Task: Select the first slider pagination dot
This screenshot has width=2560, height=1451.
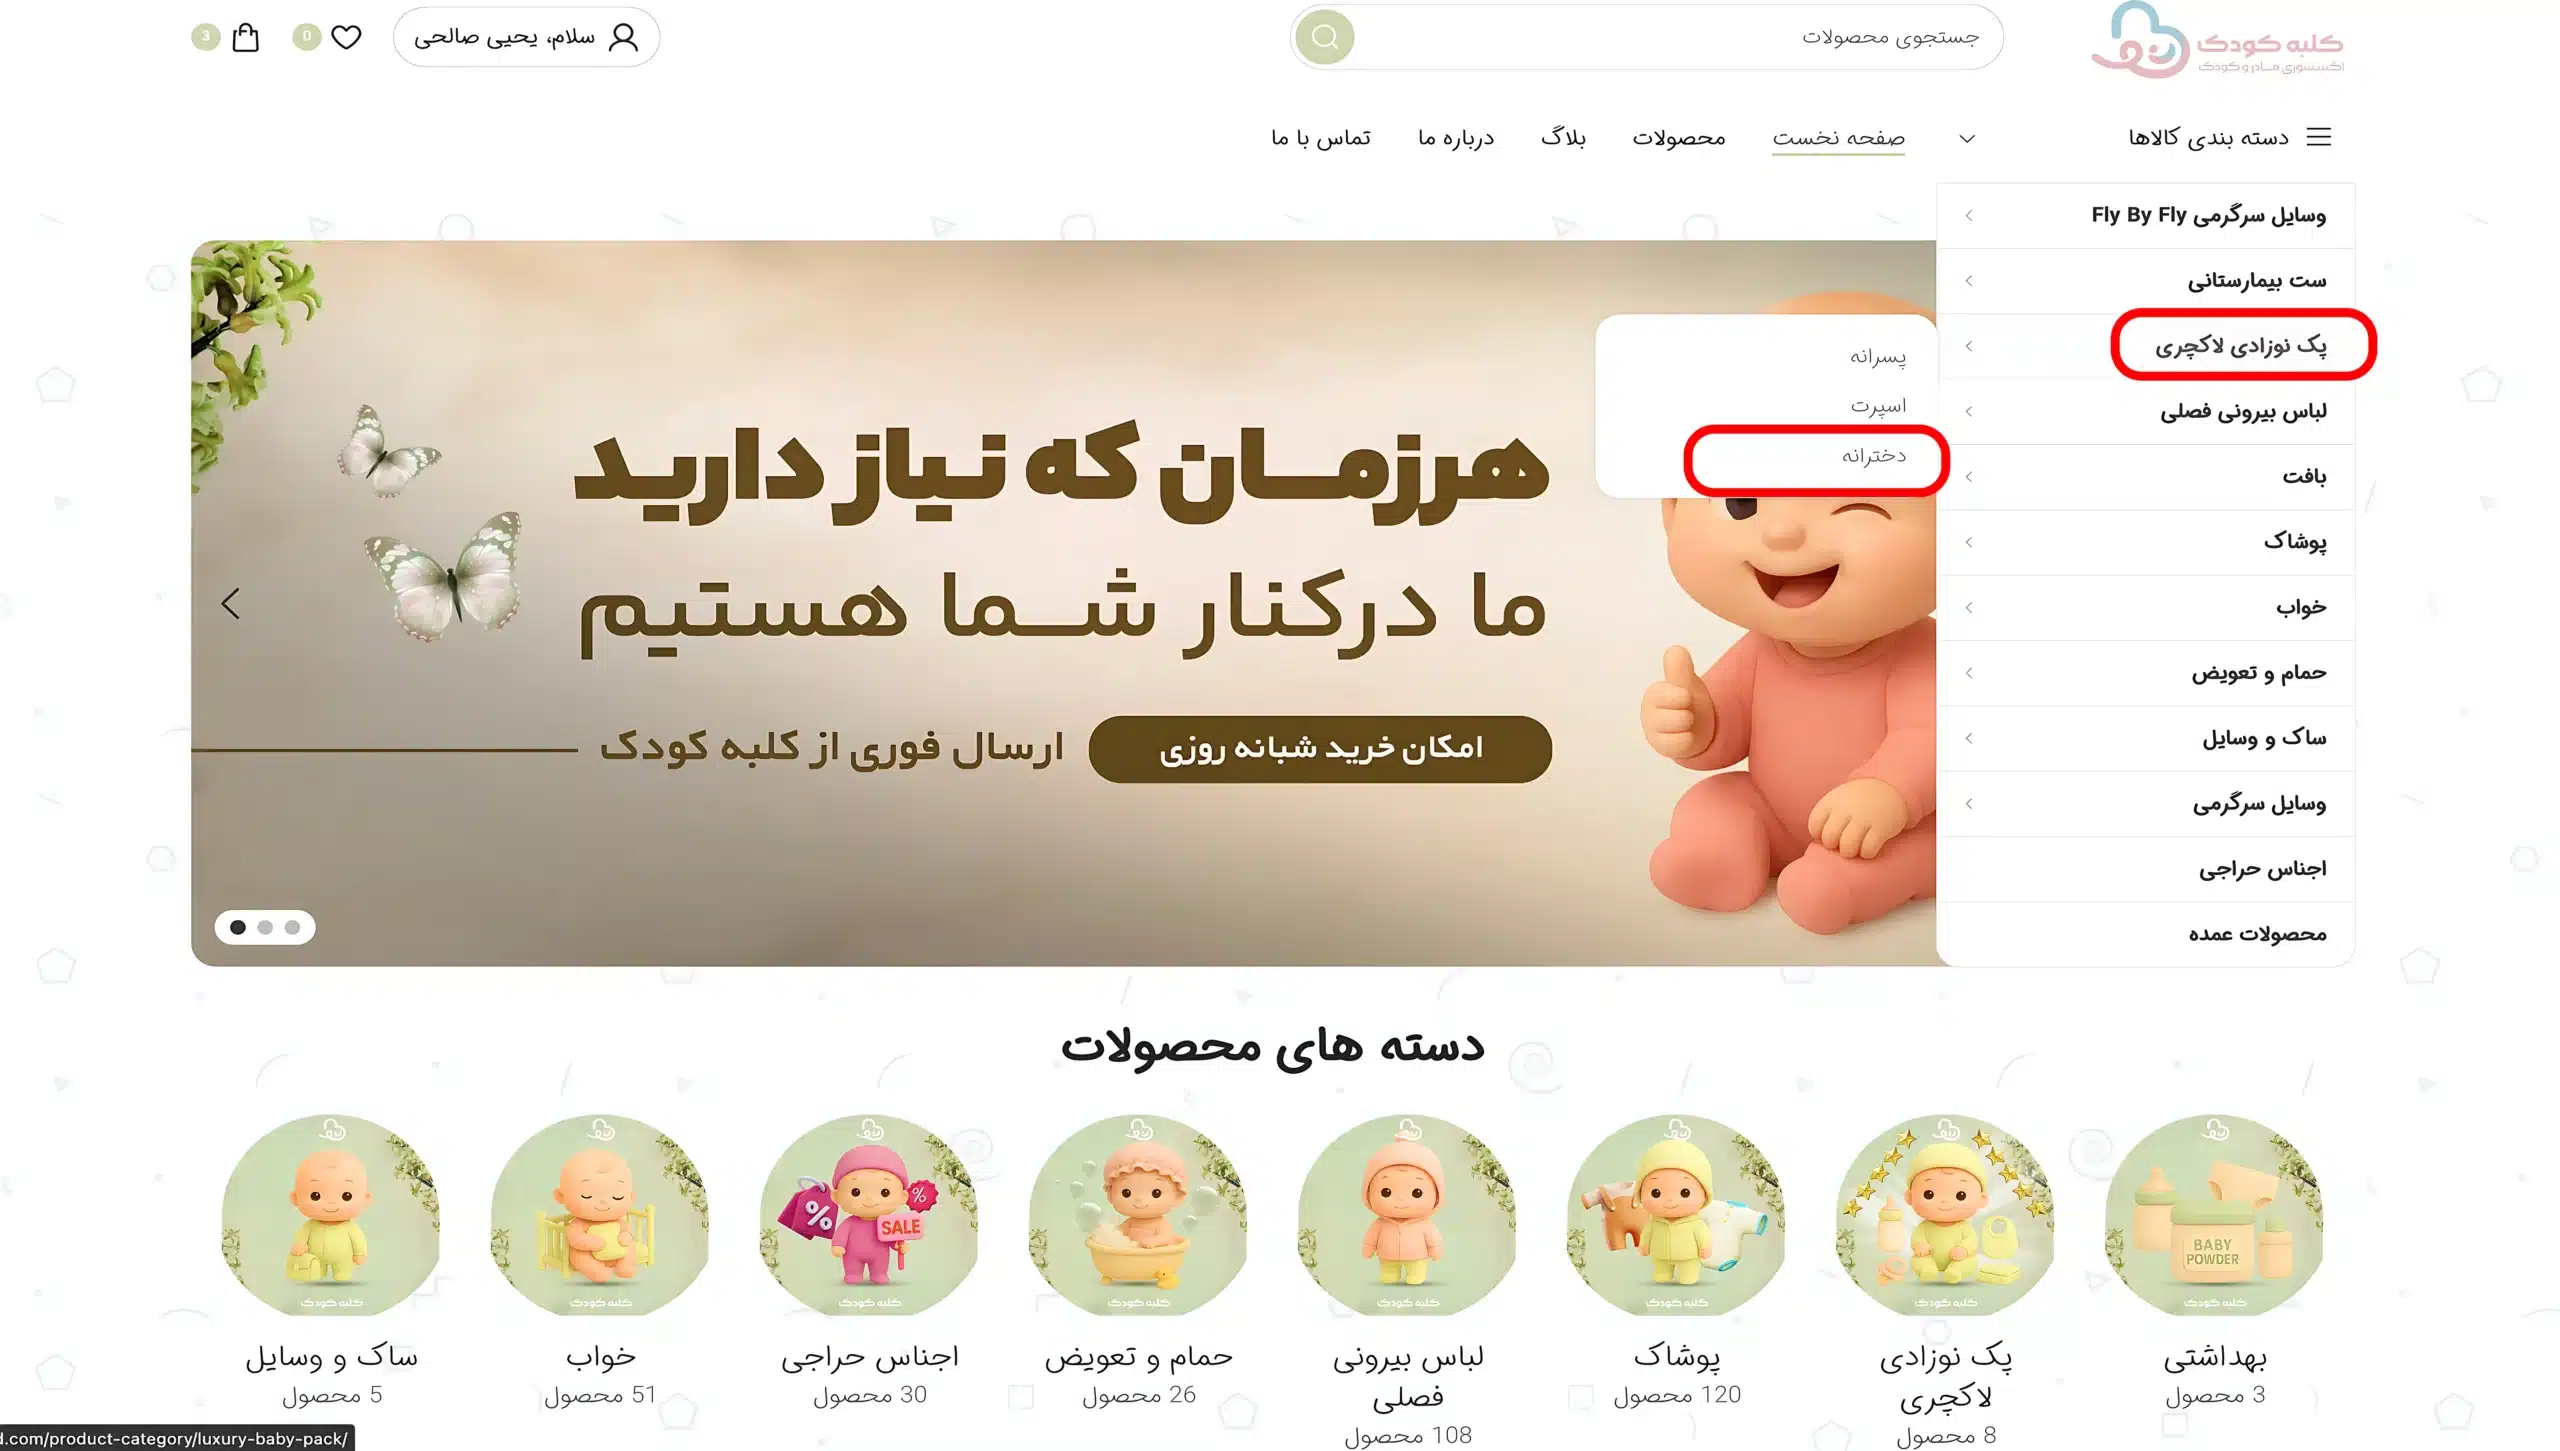Action: pos(238,927)
